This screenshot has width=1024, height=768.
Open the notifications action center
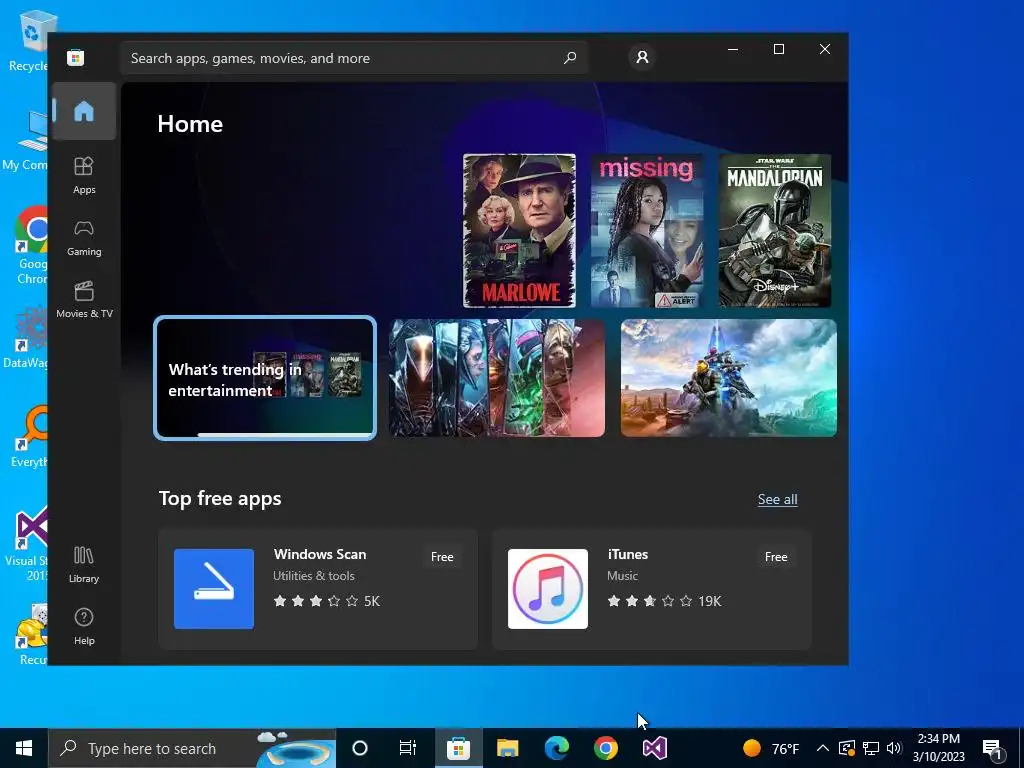992,748
